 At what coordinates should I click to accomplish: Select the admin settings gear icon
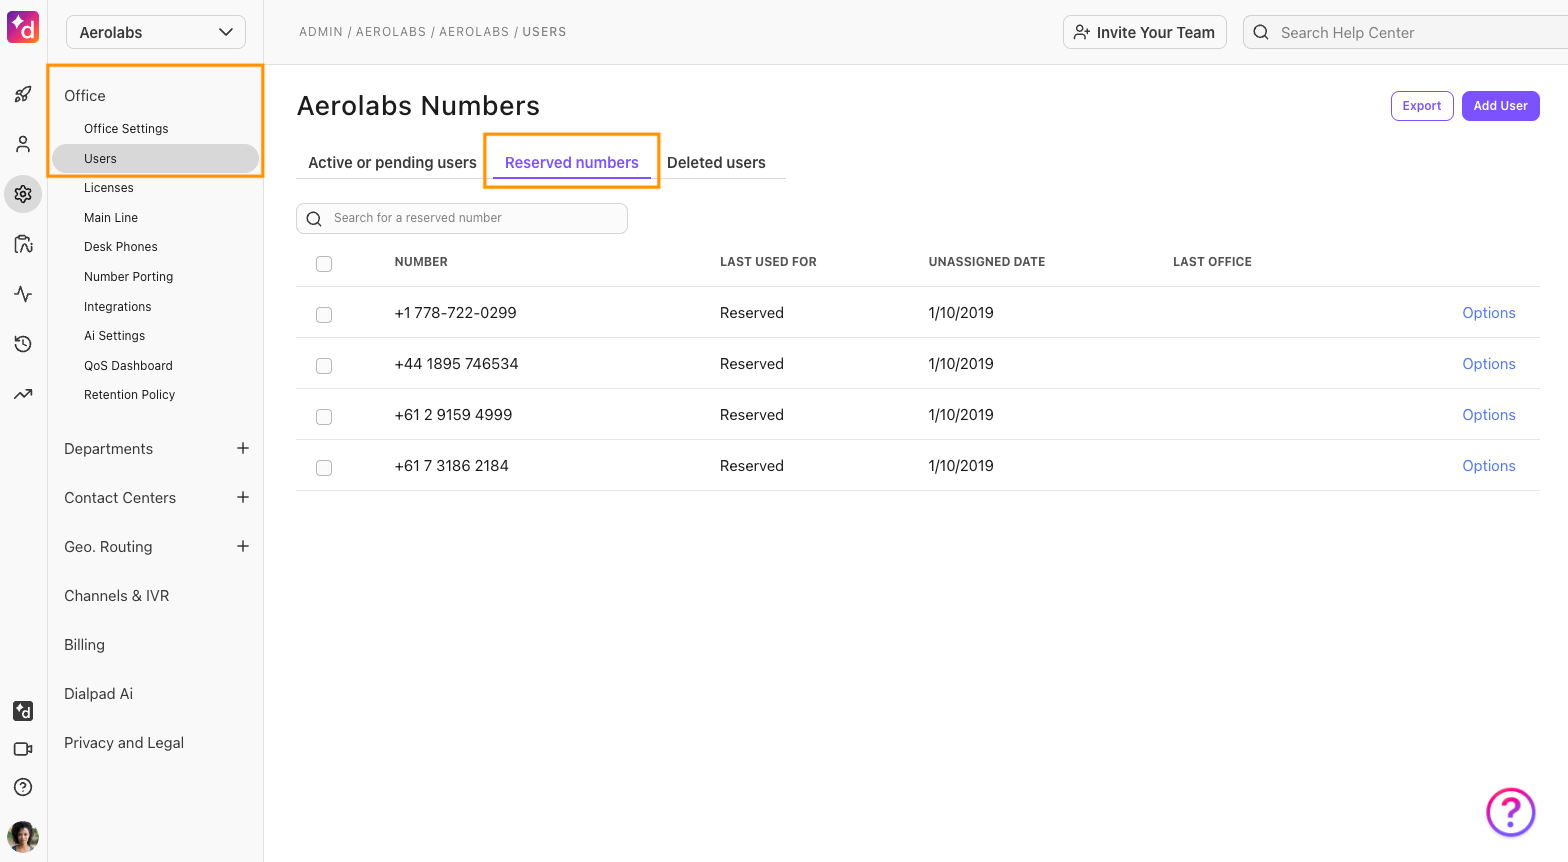(23, 194)
